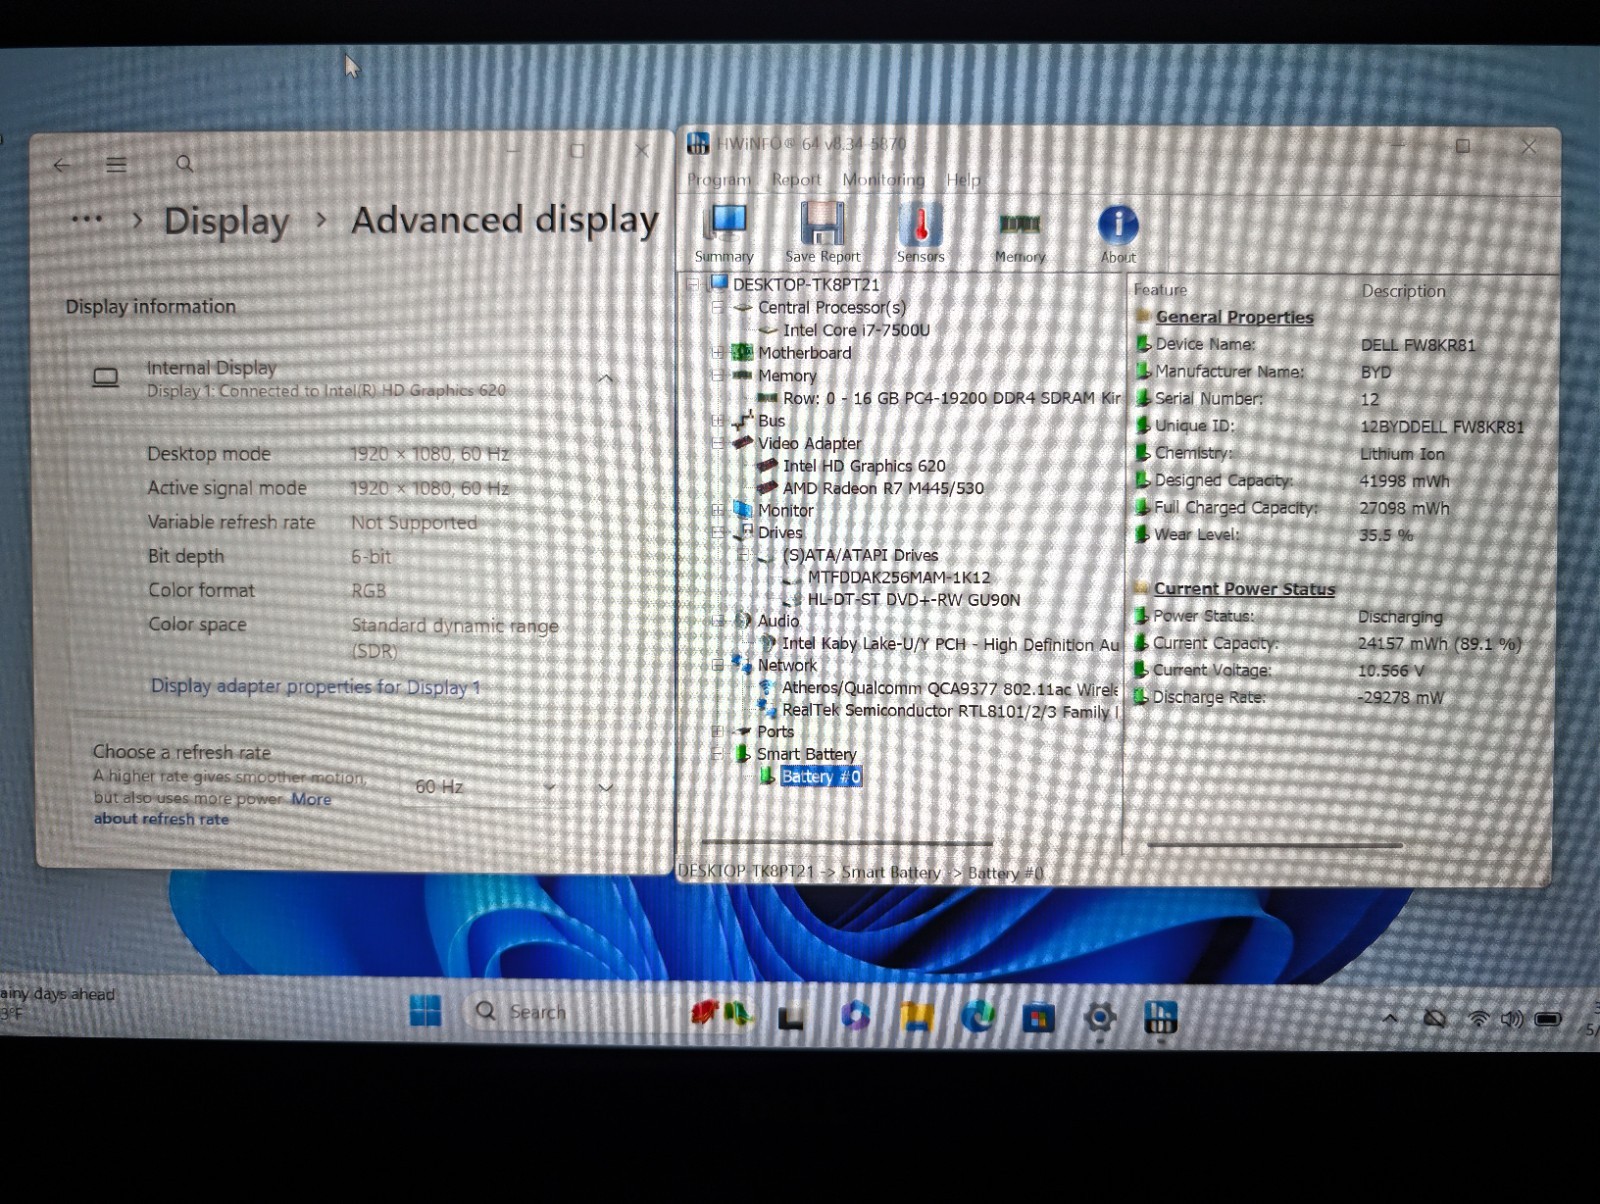
Task: Select the 16 GB DDR4 SDRAM row
Action: pyautogui.click(x=951, y=398)
